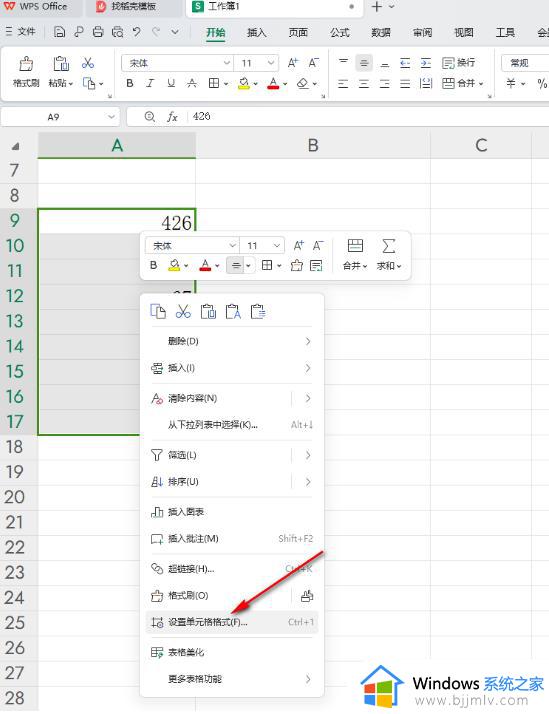Toggle Bold in the ribbon
The image size is (549, 714).
130,83
